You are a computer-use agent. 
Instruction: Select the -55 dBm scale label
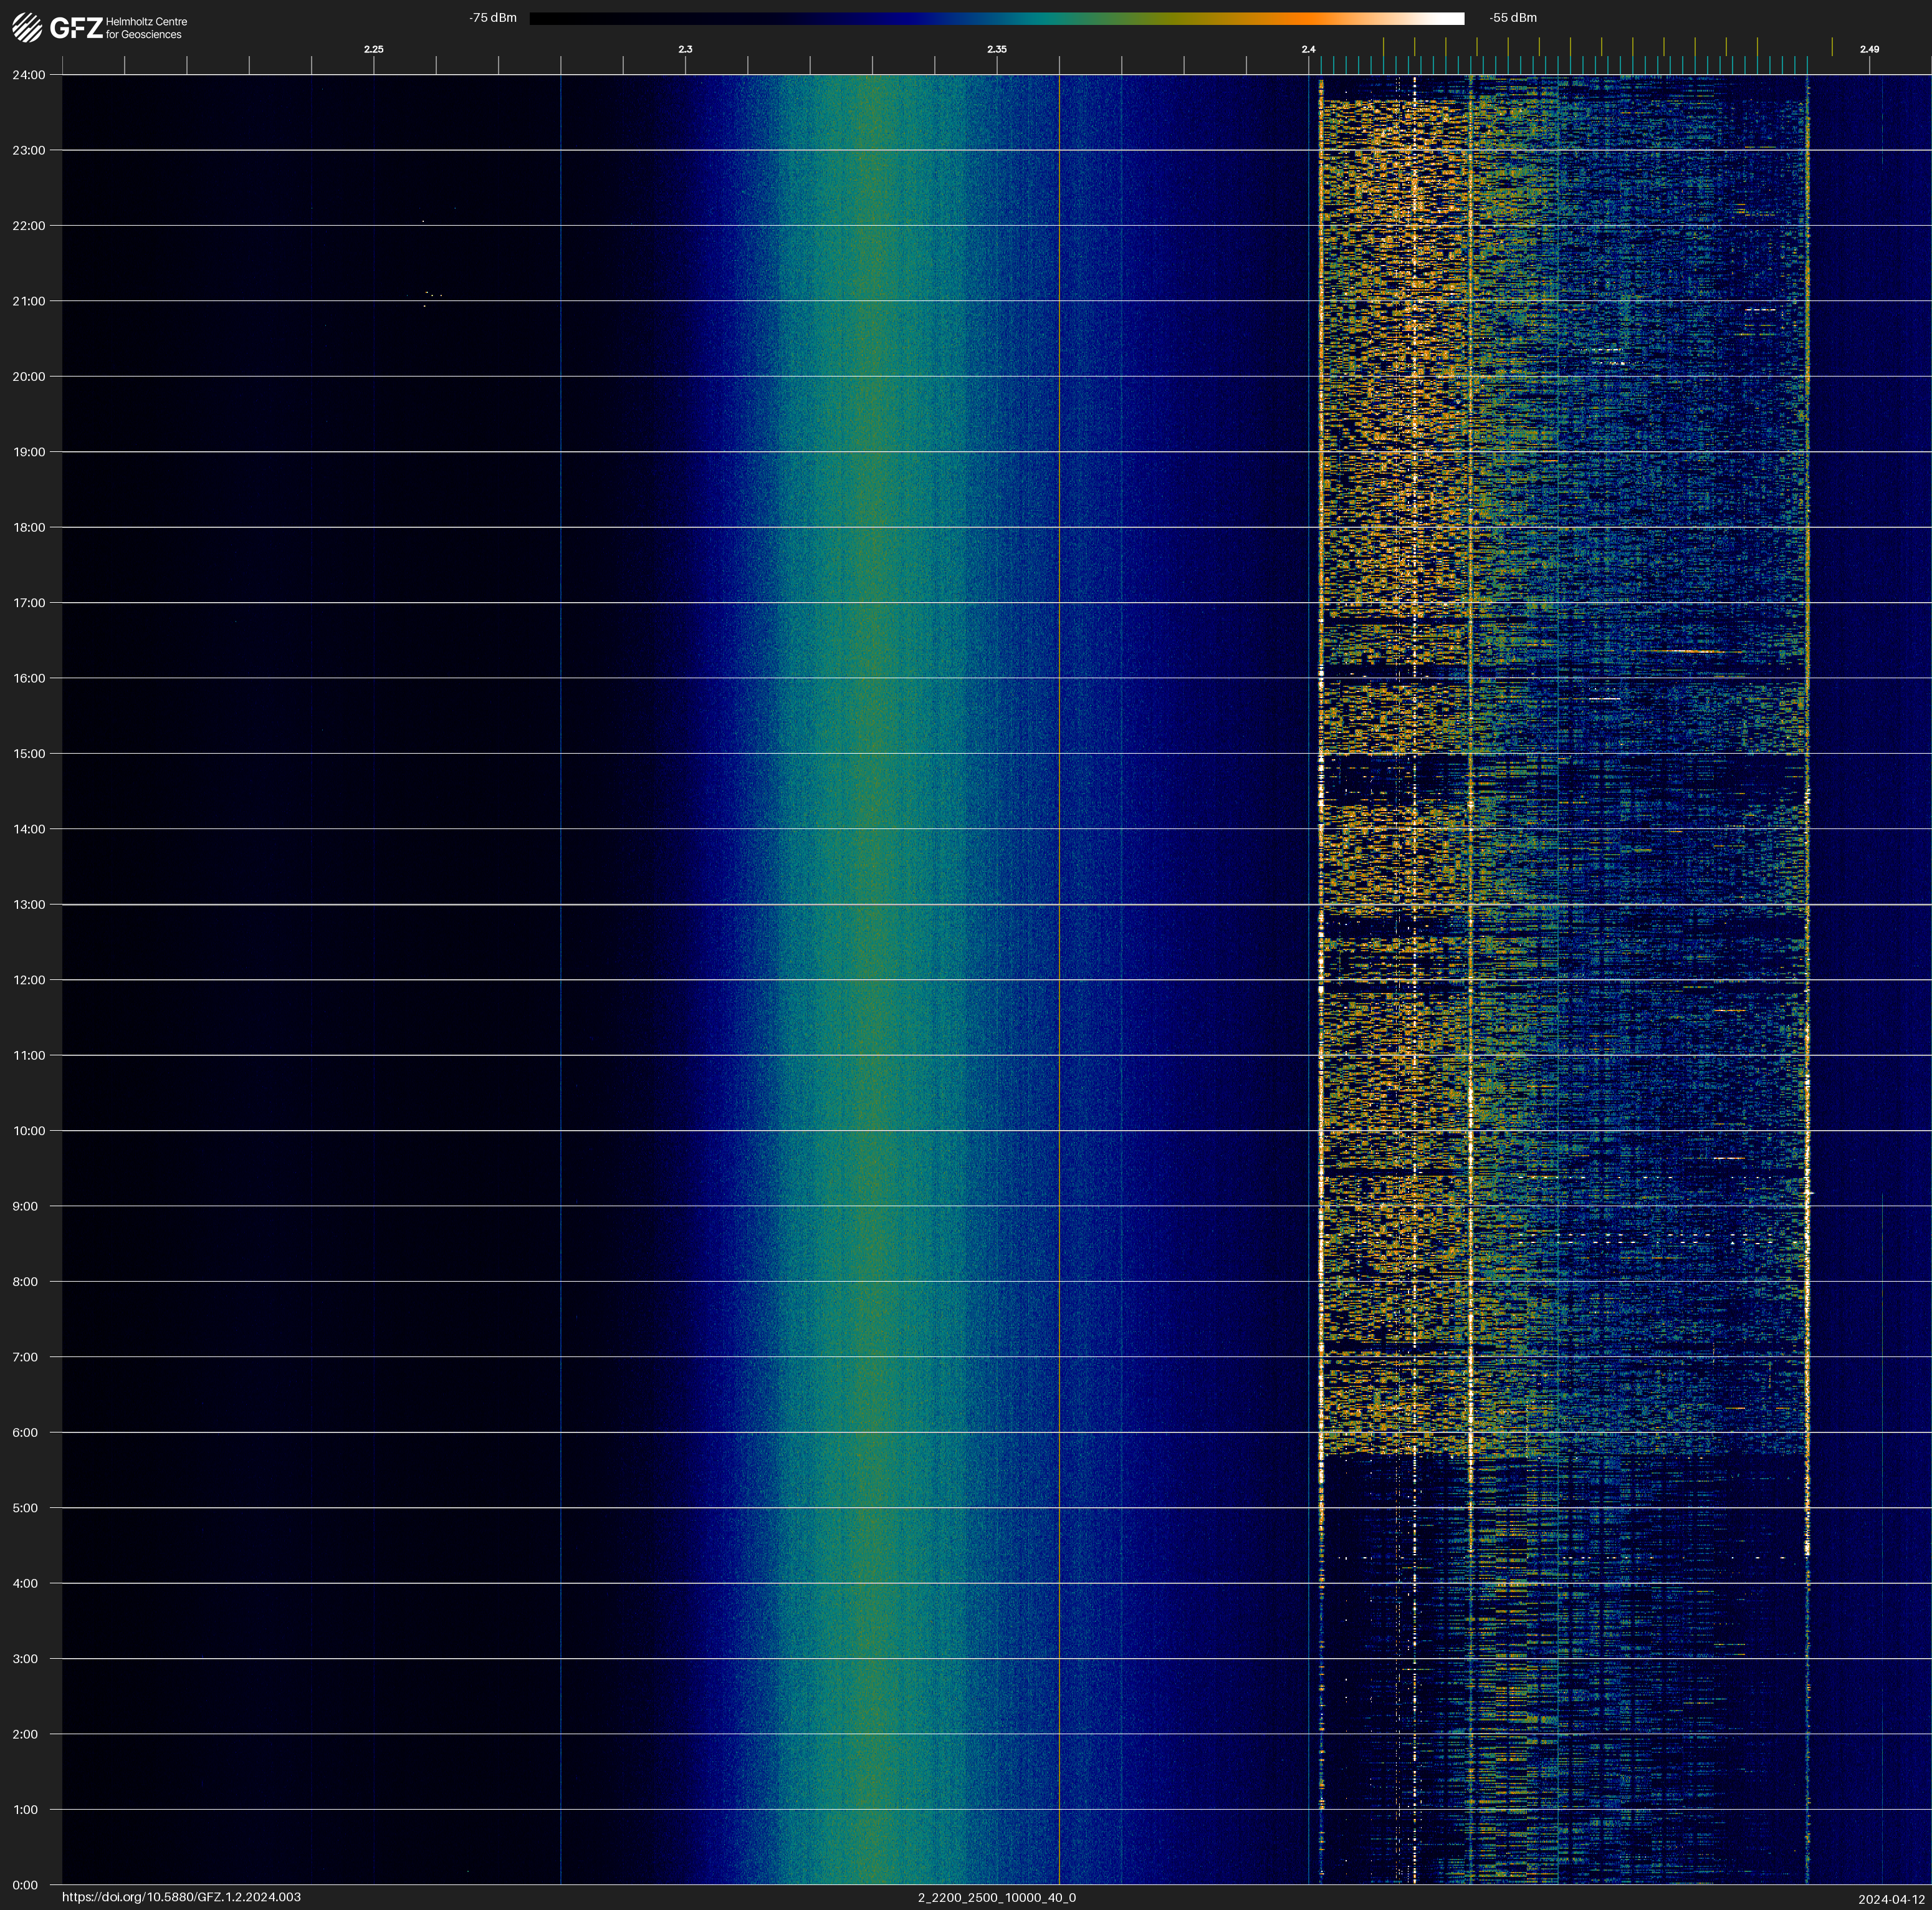coord(1513,18)
